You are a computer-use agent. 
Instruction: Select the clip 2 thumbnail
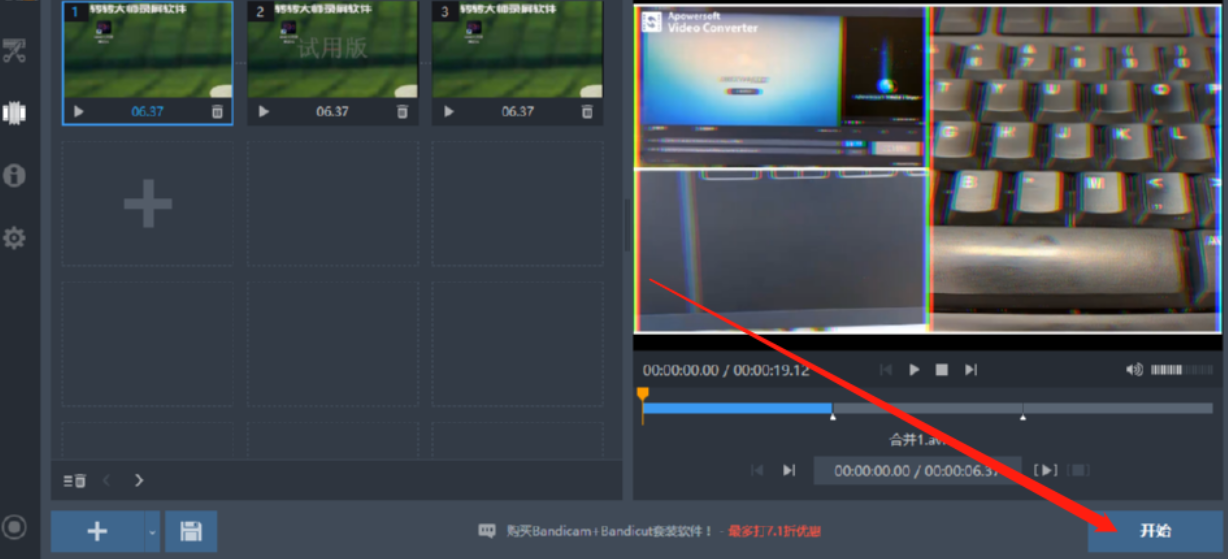pyautogui.click(x=333, y=50)
